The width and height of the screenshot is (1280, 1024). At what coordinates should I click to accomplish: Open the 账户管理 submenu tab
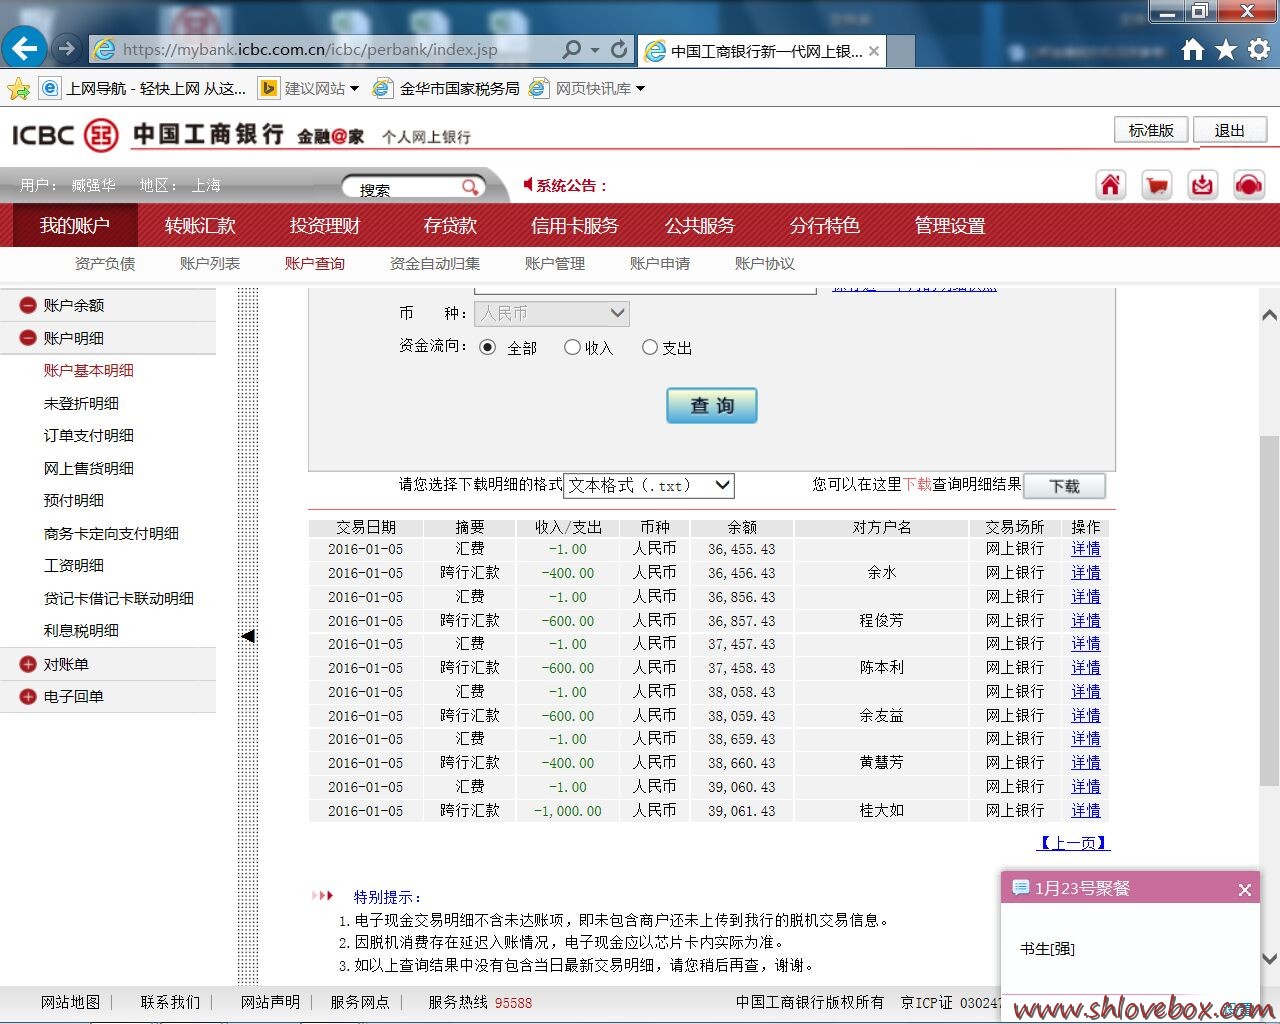coord(555,264)
